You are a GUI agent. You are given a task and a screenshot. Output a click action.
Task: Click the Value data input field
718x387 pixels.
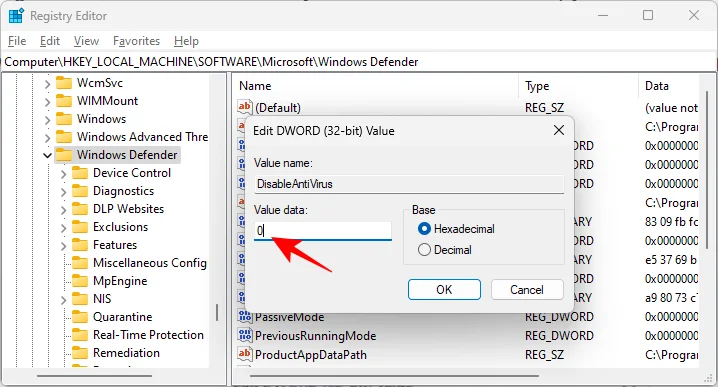coord(323,230)
